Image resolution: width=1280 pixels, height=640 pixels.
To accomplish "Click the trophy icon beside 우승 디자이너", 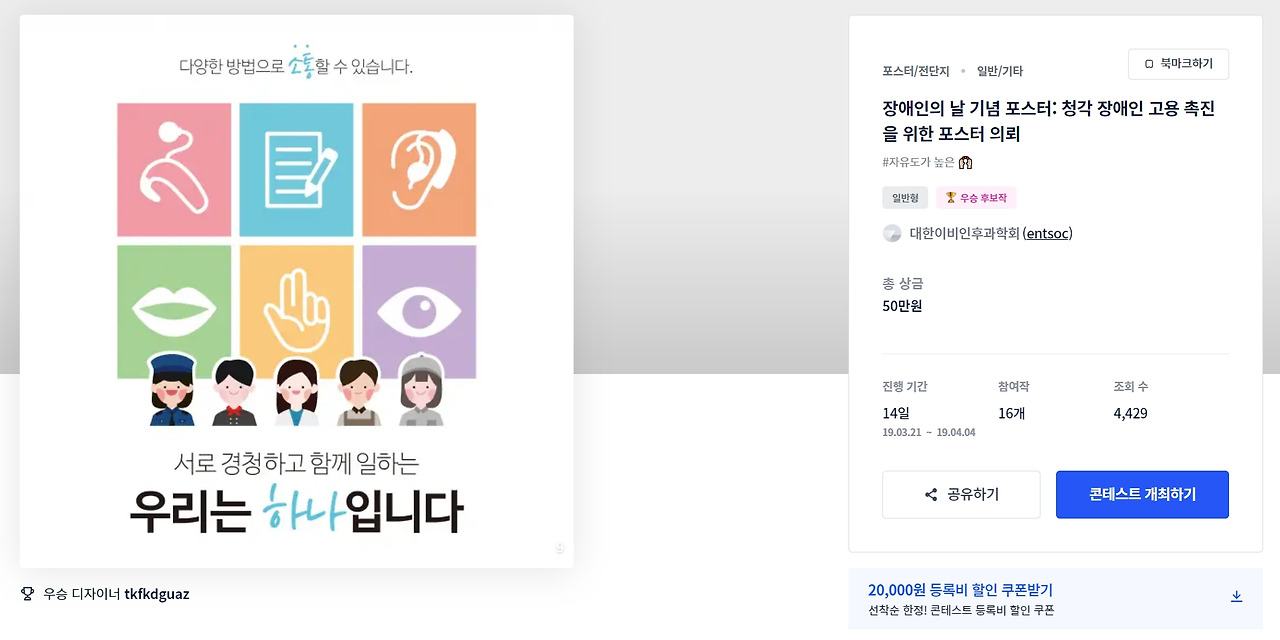I will tap(28, 594).
